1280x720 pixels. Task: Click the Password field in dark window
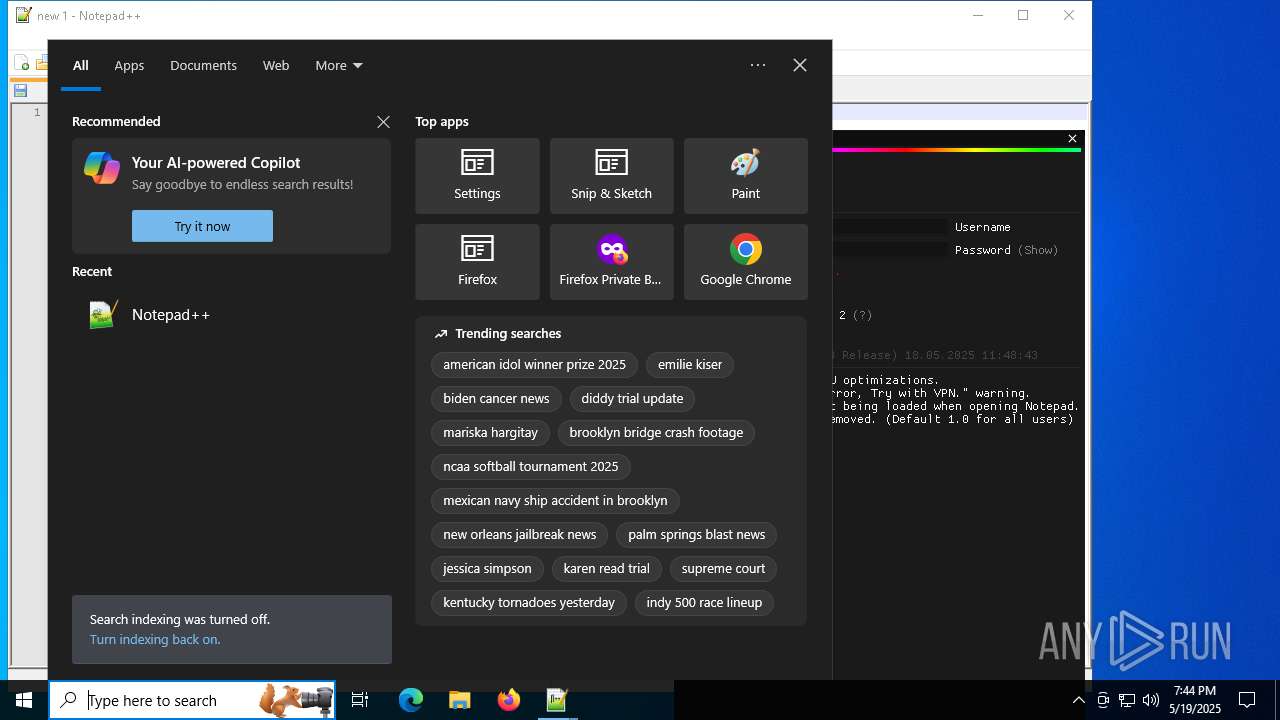pos(890,250)
